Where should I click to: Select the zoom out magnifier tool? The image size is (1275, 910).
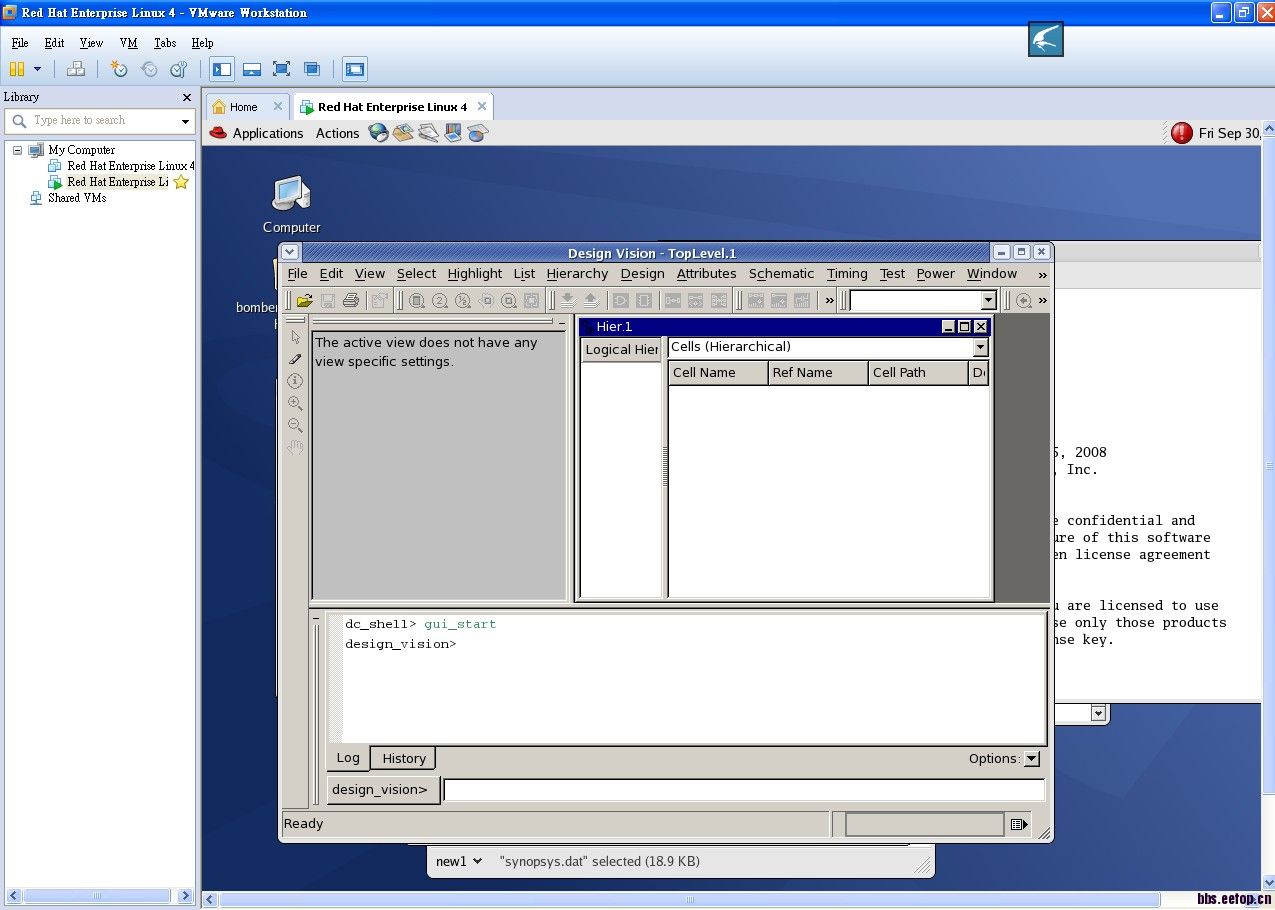click(295, 425)
